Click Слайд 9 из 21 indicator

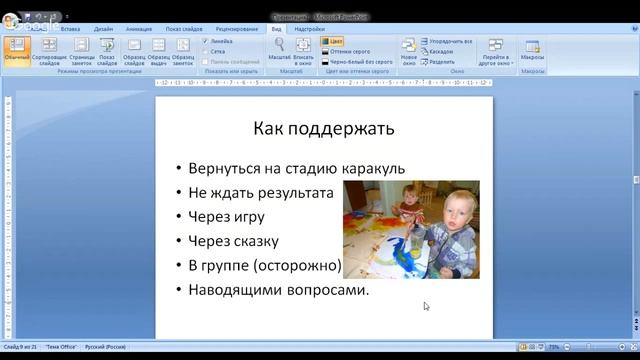click(x=20, y=347)
